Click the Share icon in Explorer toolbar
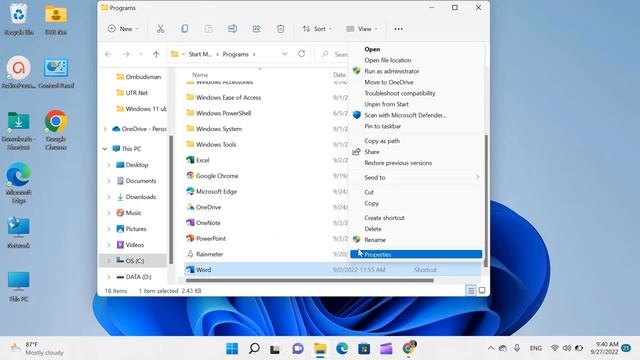 256,29
